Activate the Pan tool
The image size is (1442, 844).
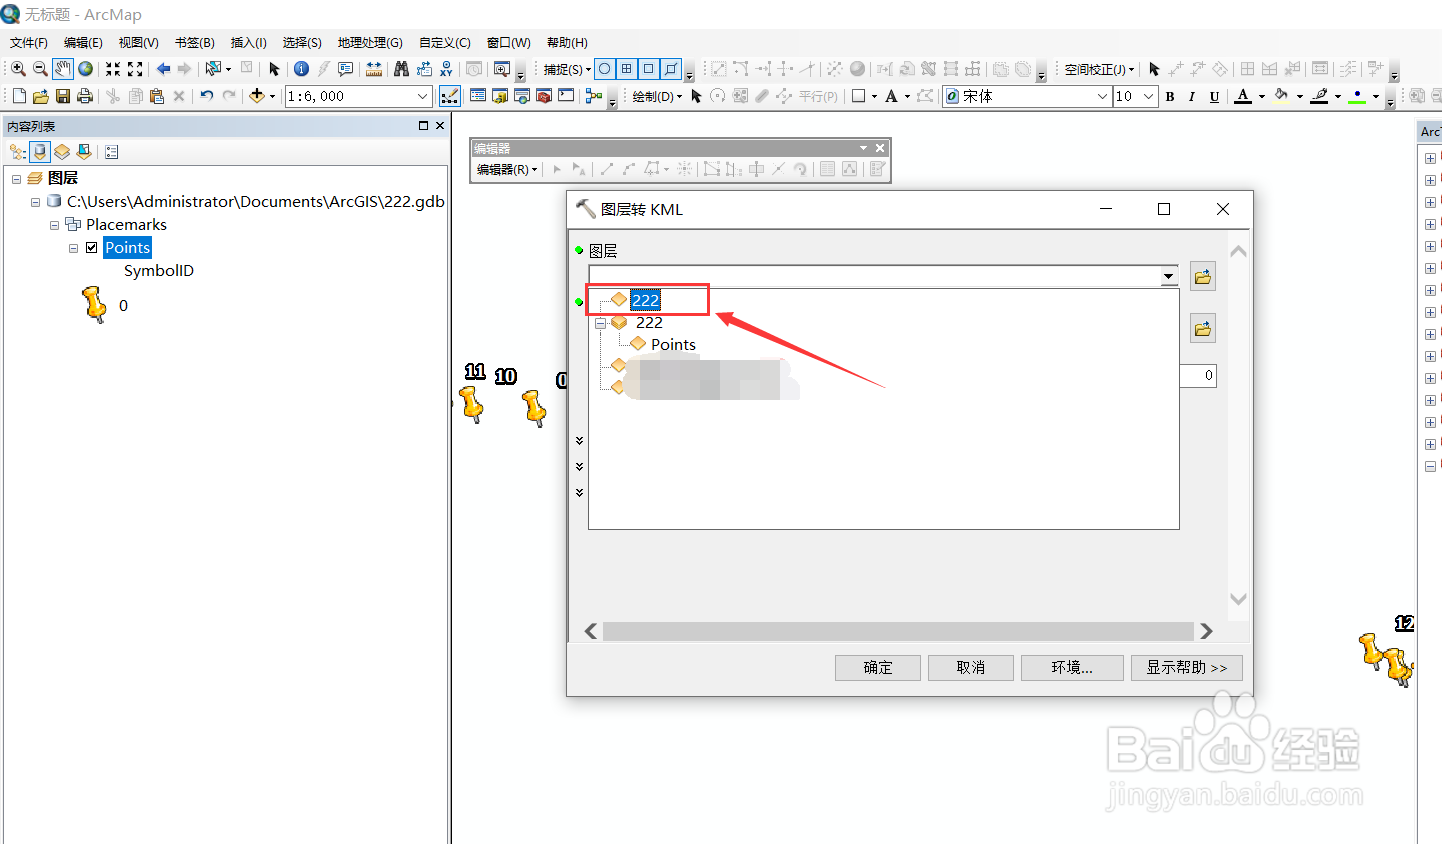[x=63, y=69]
